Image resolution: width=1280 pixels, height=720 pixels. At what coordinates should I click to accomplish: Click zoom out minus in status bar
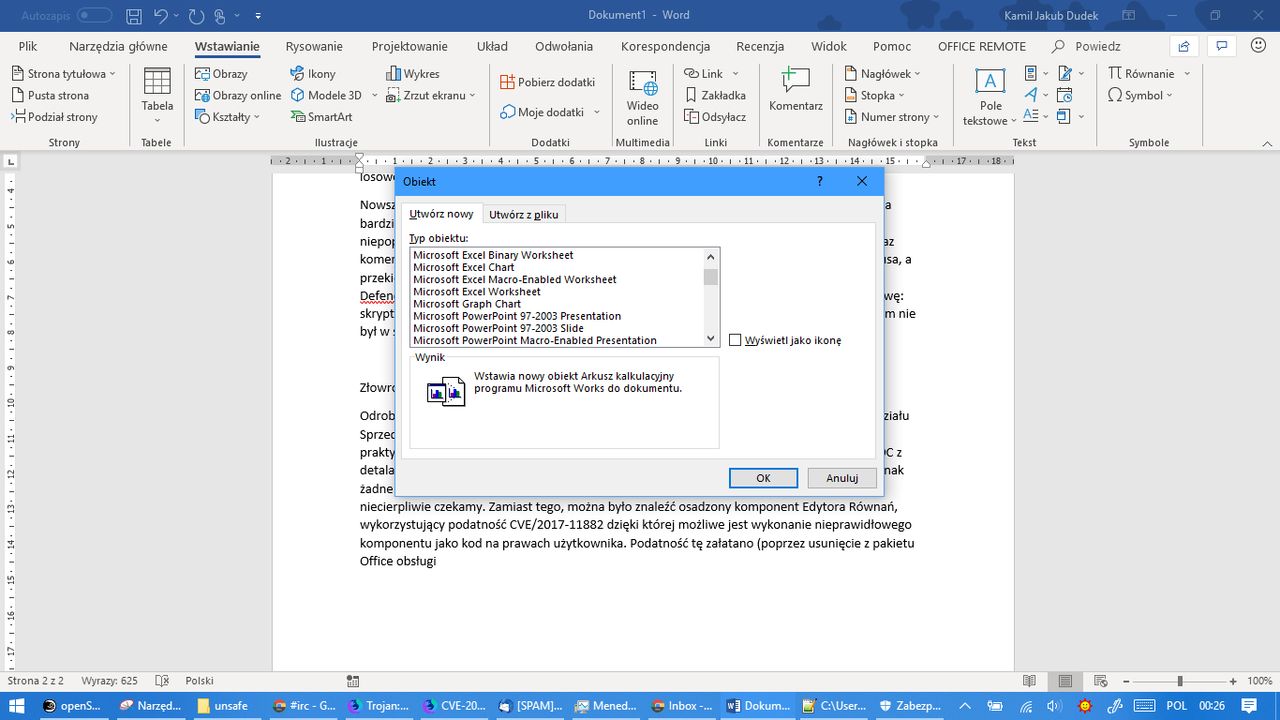click(1128, 680)
